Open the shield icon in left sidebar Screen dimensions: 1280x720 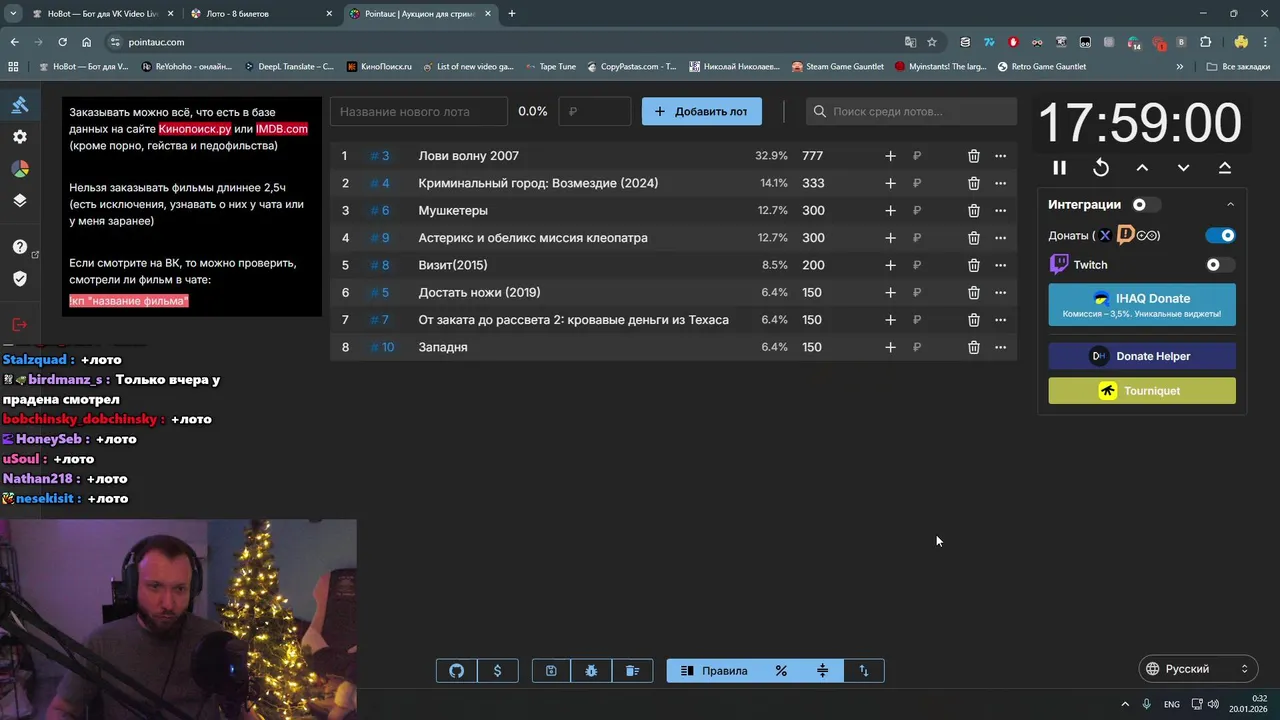[x=20, y=278]
